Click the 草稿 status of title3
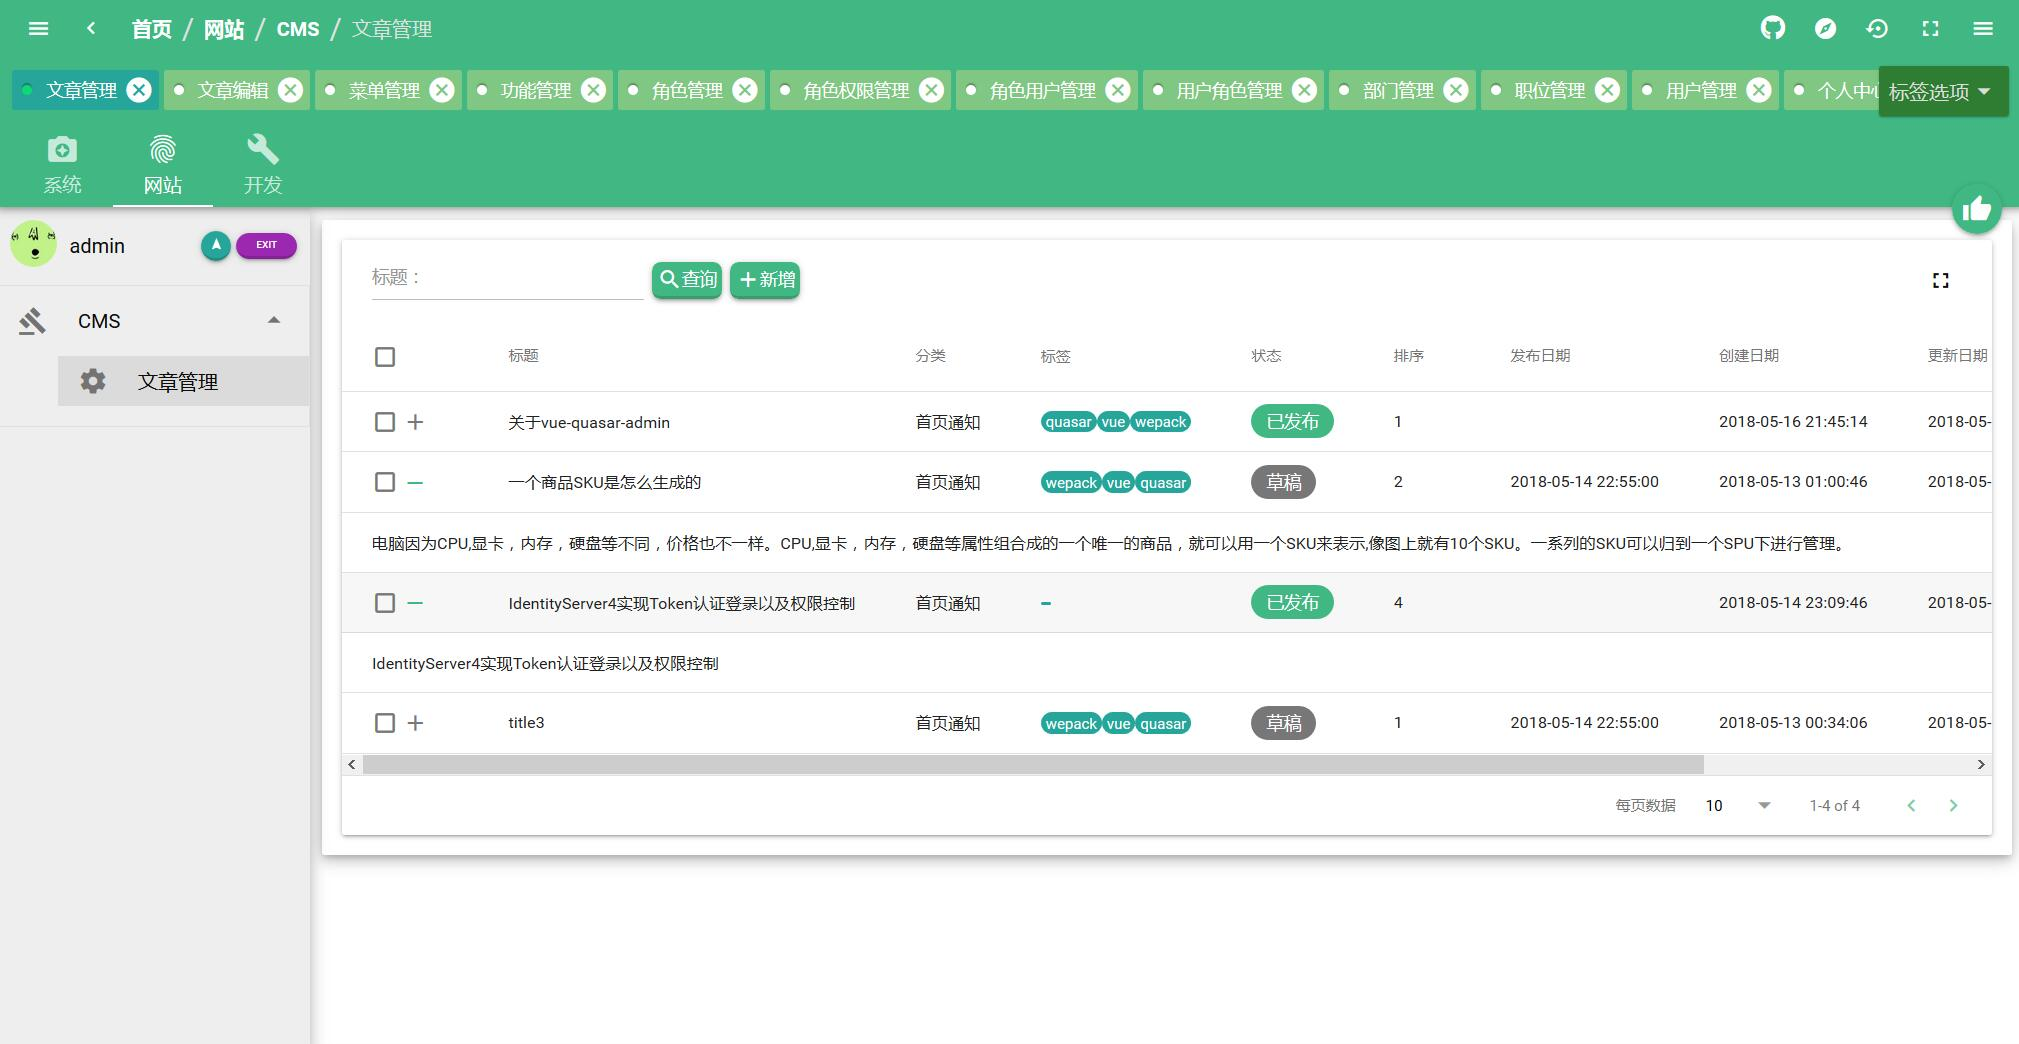The image size is (2019, 1044). click(1283, 723)
